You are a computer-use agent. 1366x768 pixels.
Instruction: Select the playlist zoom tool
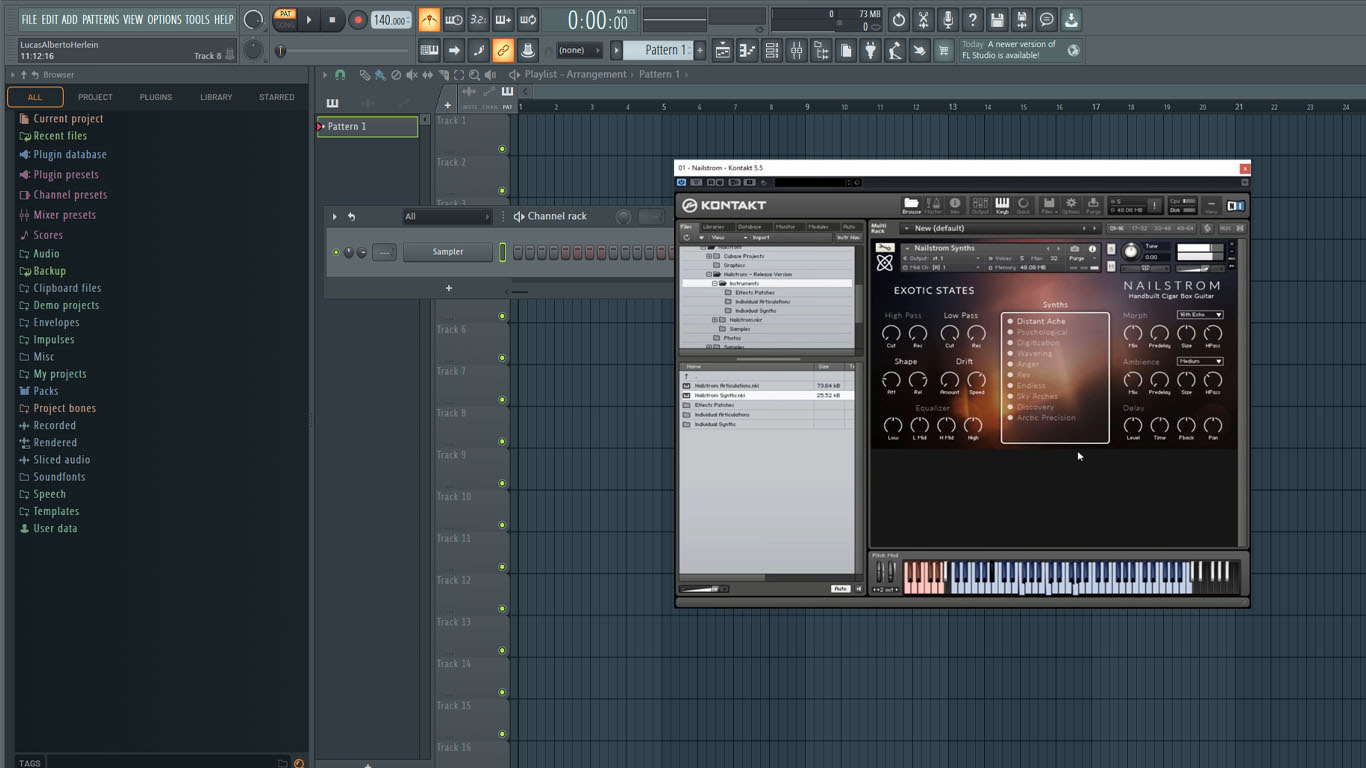pyautogui.click(x=474, y=75)
